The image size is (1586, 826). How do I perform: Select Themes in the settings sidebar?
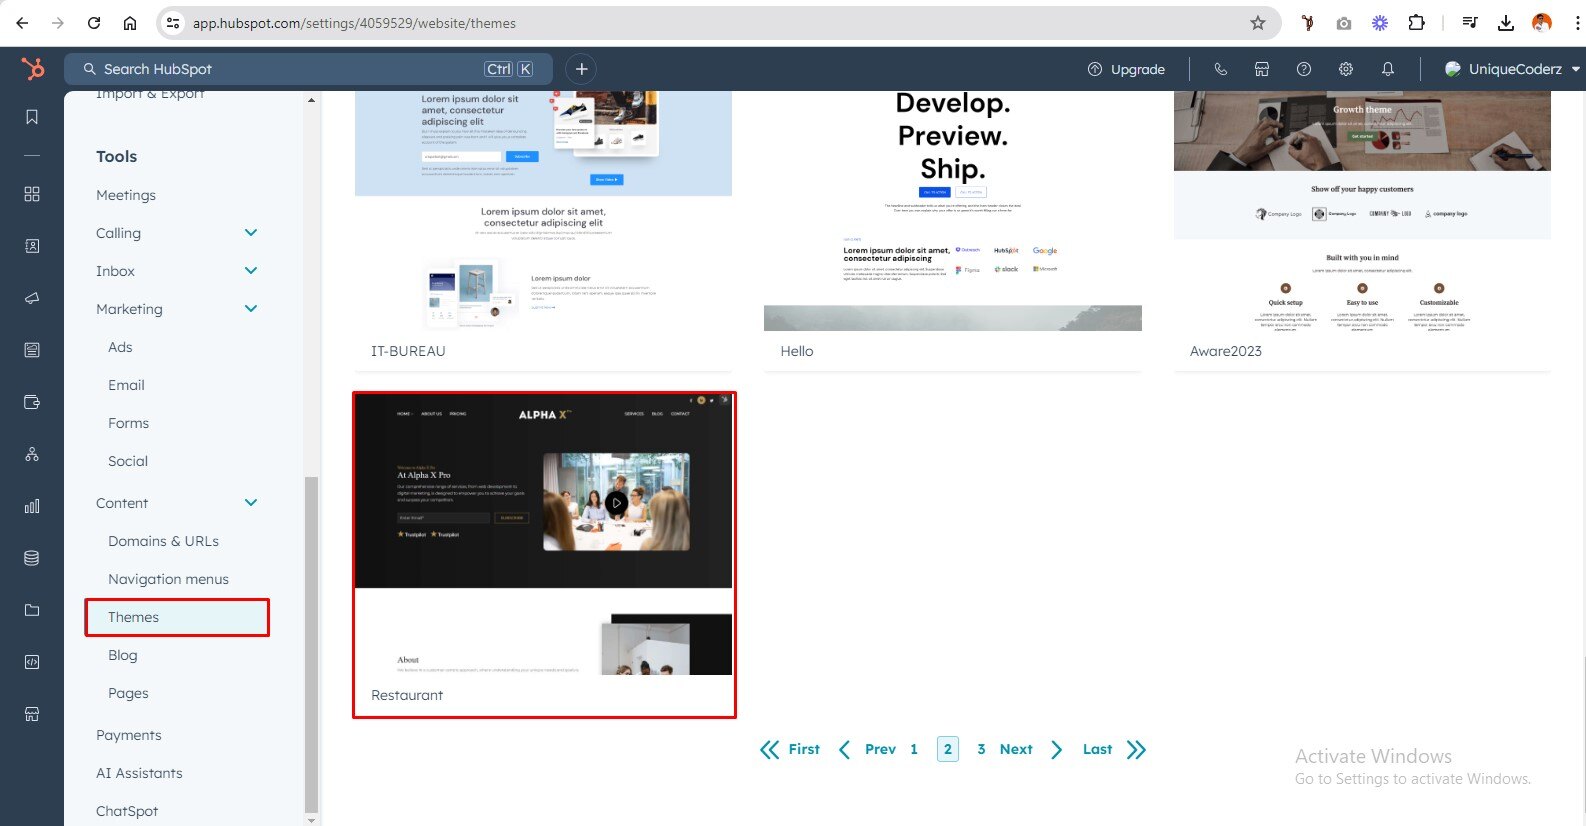(x=134, y=617)
